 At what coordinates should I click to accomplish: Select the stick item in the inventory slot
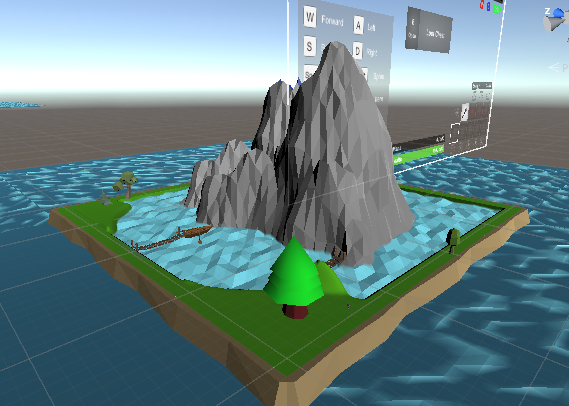pyautogui.click(x=465, y=111)
